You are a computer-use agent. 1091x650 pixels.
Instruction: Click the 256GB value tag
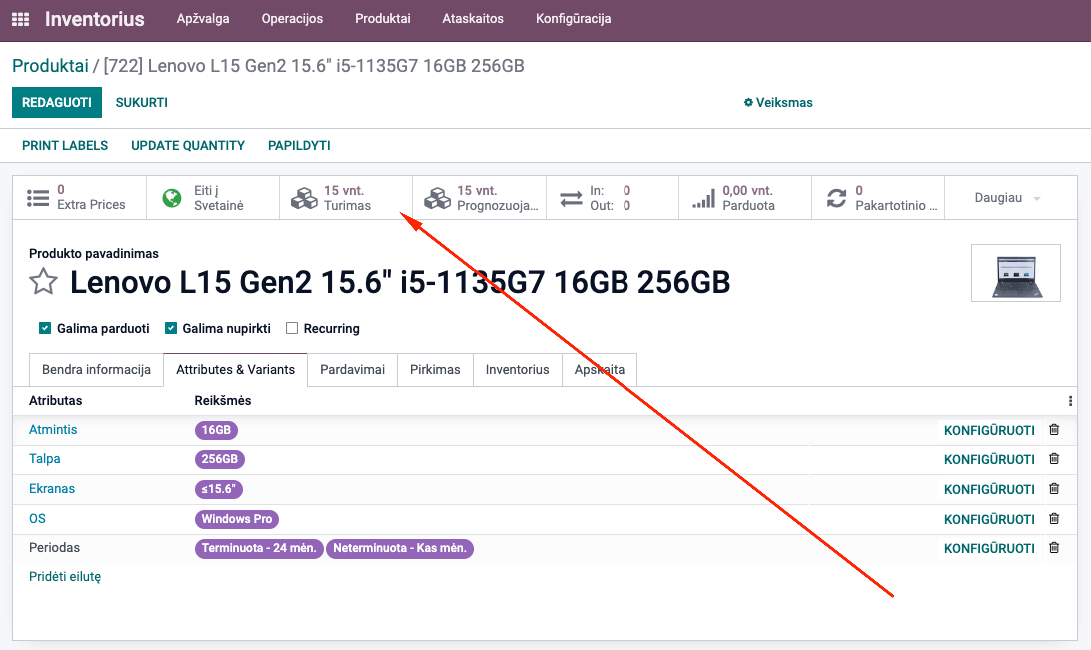coord(220,459)
